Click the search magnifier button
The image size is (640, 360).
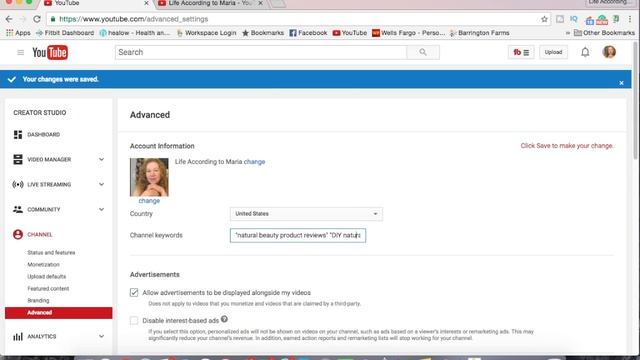pos(423,52)
